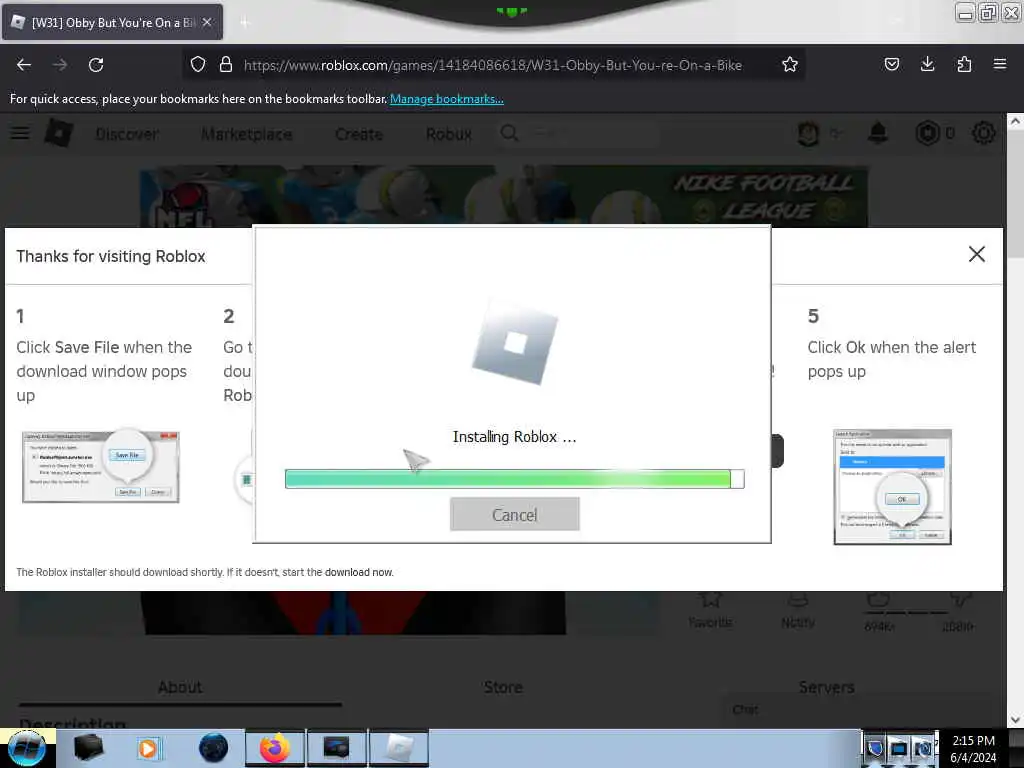Go to home via Roblox logo
This screenshot has height=768, width=1024.
click(59, 133)
